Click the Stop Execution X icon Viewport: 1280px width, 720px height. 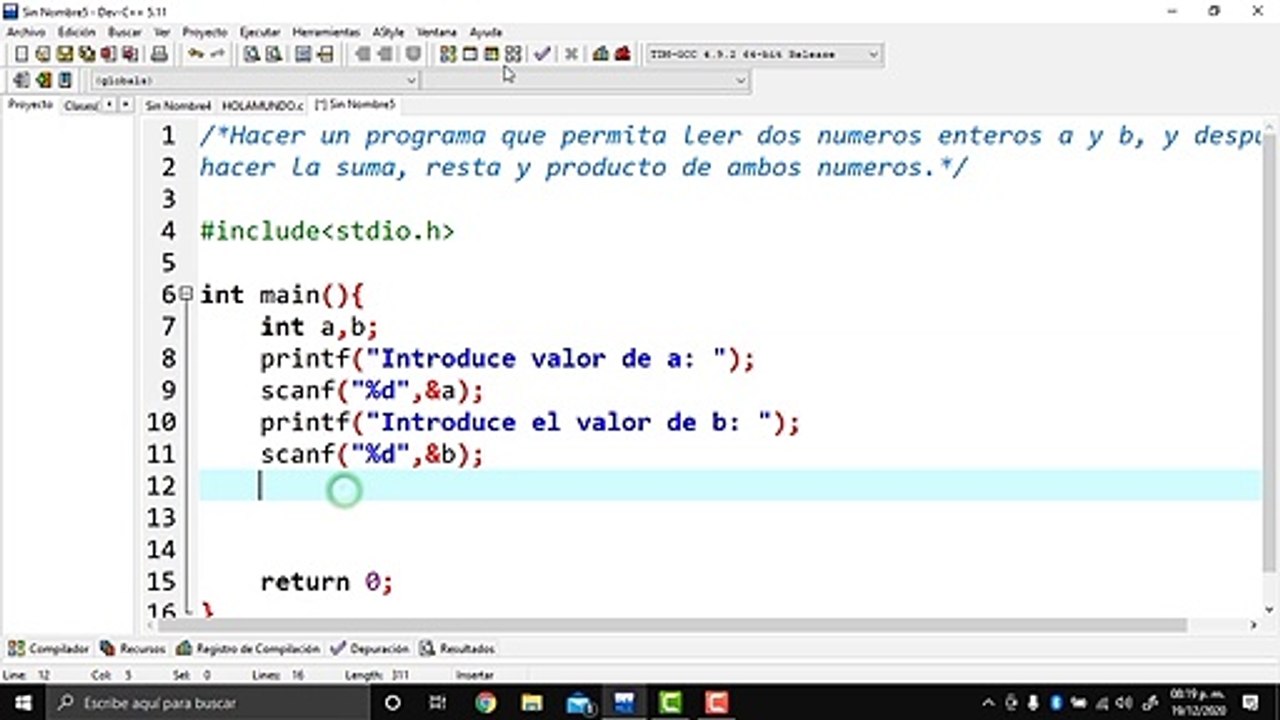(x=571, y=54)
